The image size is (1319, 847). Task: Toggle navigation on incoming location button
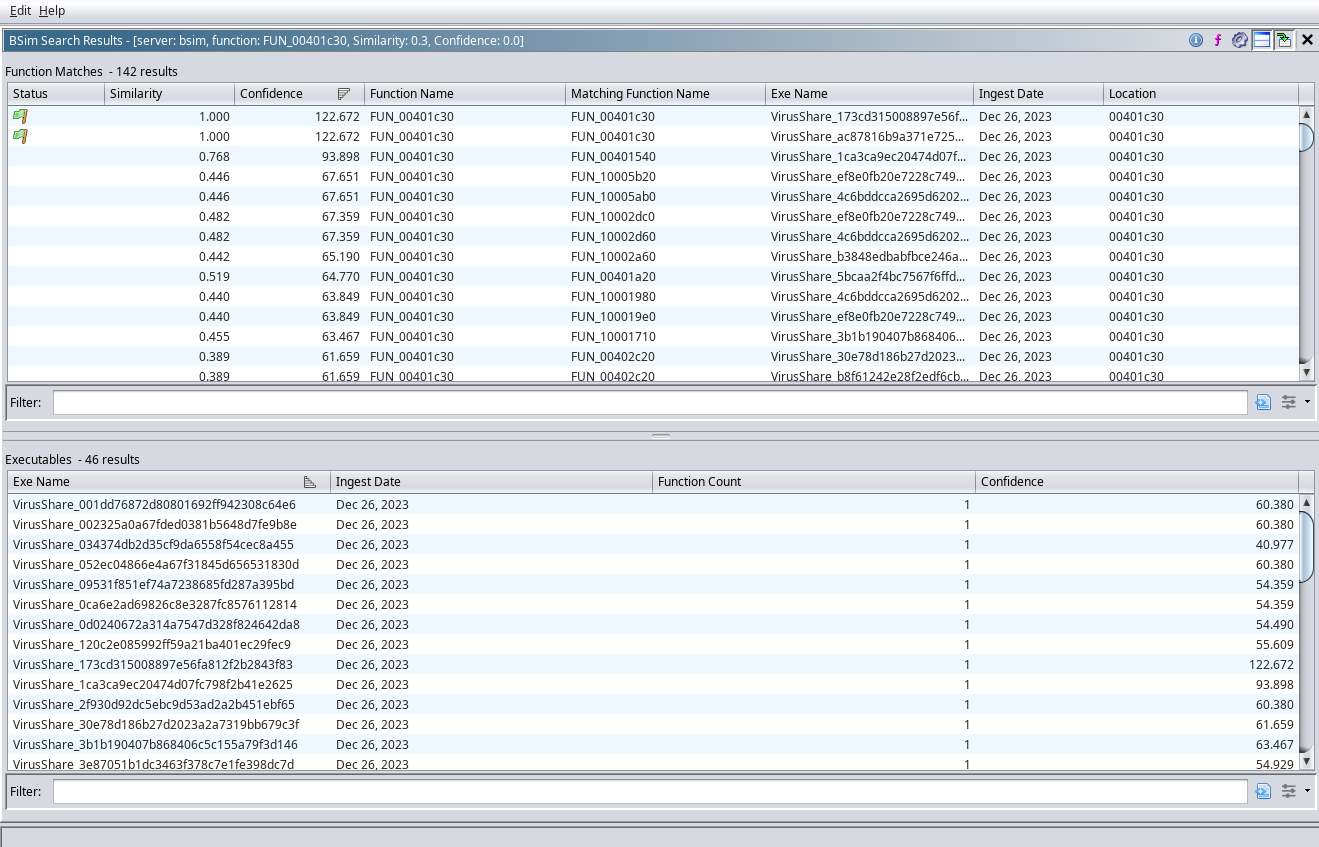[1284, 41]
